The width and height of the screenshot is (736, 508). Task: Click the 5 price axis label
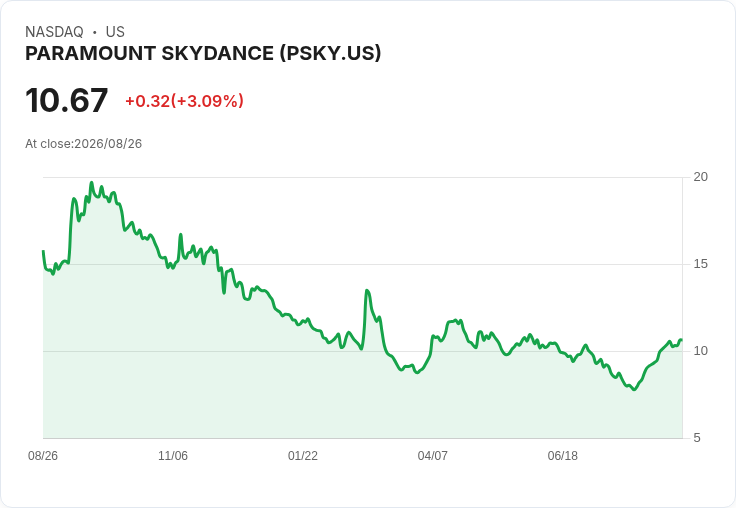(x=697, y=438)
